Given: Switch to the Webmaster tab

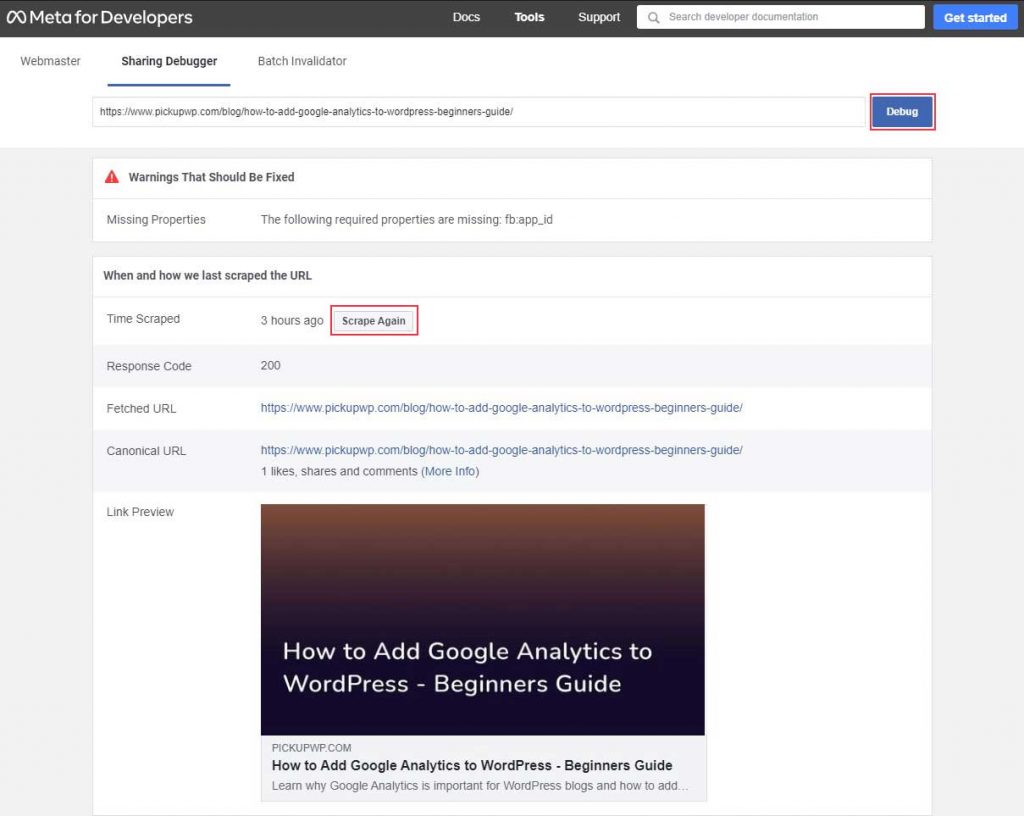Looking at the screenshot, I should [x=49, y=61].
